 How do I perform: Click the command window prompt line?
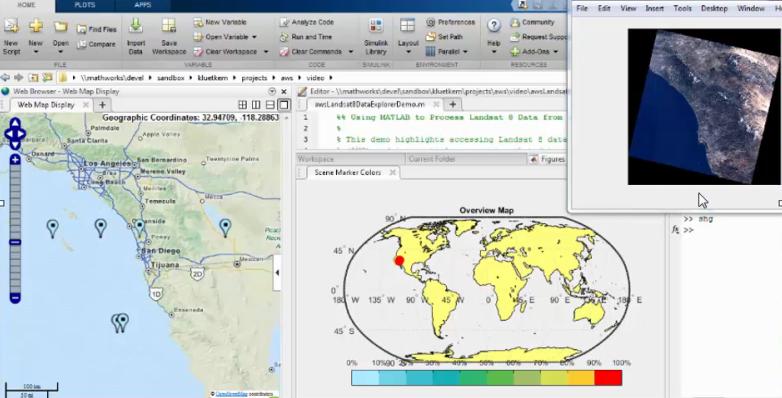[688, 230]
